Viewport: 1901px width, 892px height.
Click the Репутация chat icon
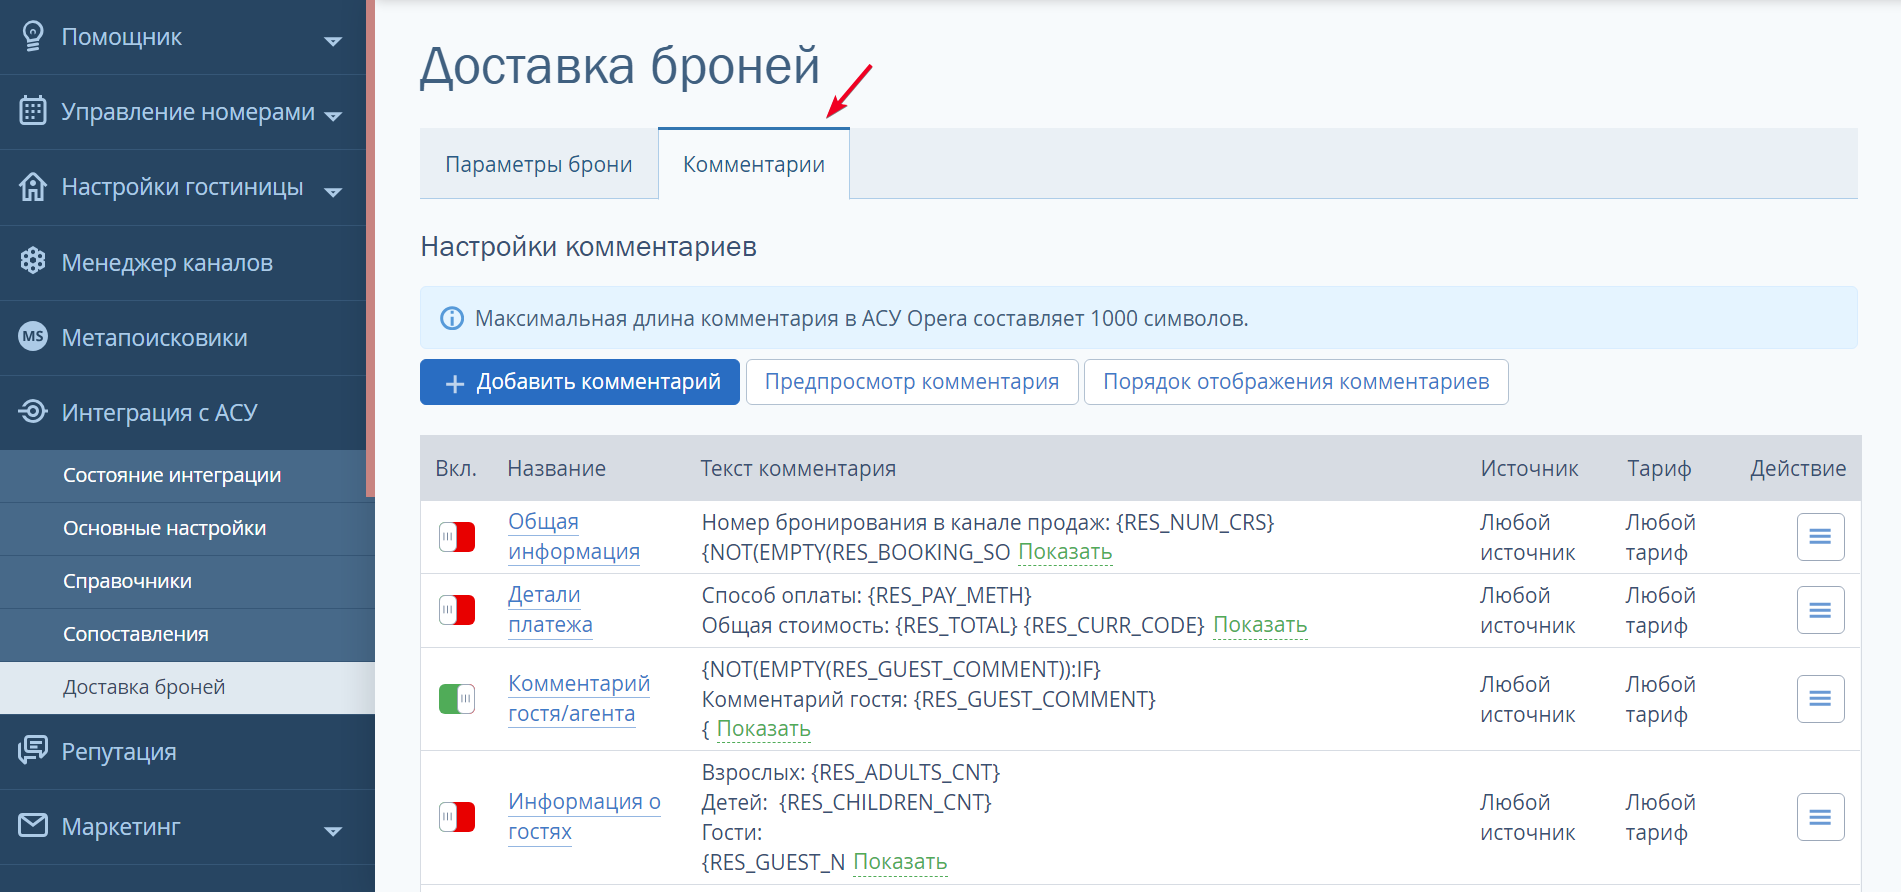point(33,749)
